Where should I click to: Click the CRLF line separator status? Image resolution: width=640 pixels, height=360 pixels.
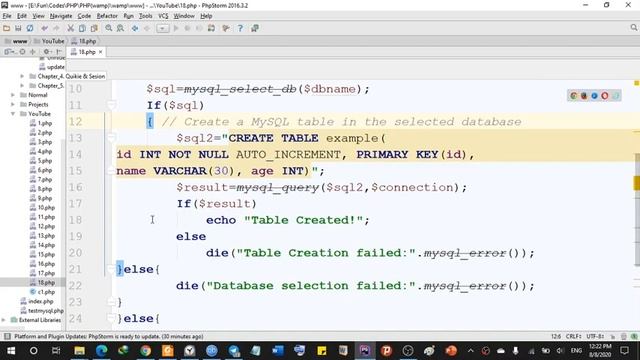(573, 336)
